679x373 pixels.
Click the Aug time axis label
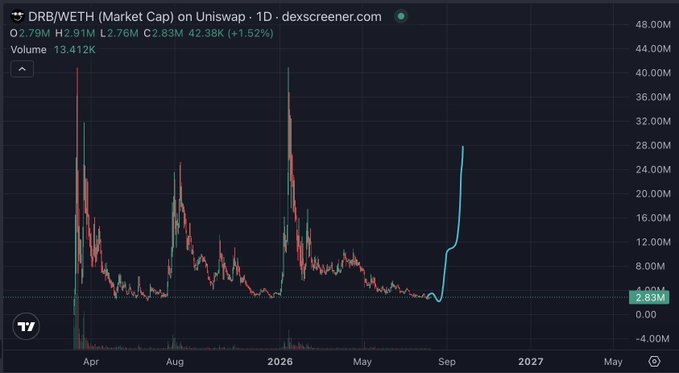[175, 361]
